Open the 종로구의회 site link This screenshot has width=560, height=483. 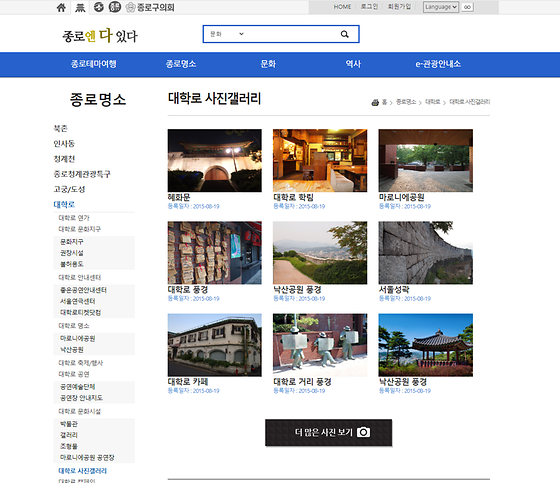point(150,7)
